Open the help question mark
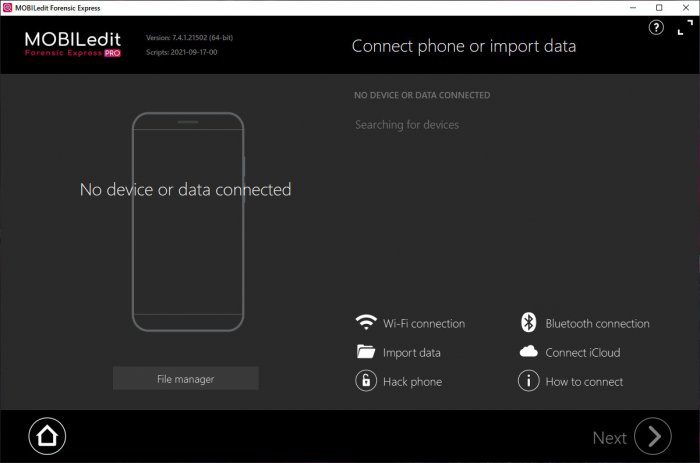The image size is (700, 463). (656, 28)
